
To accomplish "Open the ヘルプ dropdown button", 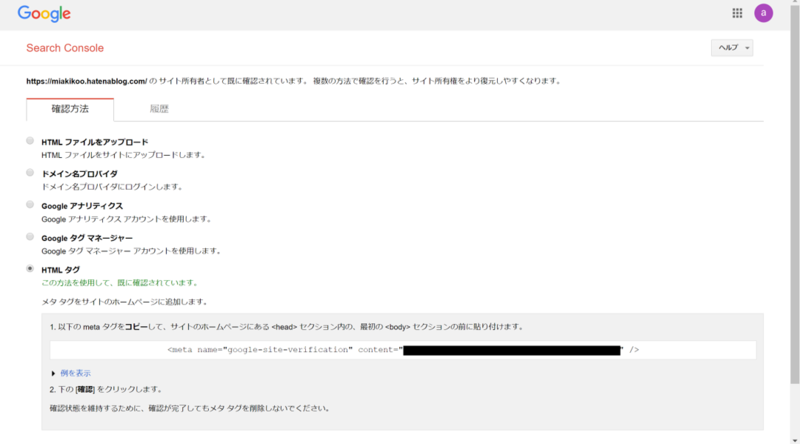I will click(732, 47).
